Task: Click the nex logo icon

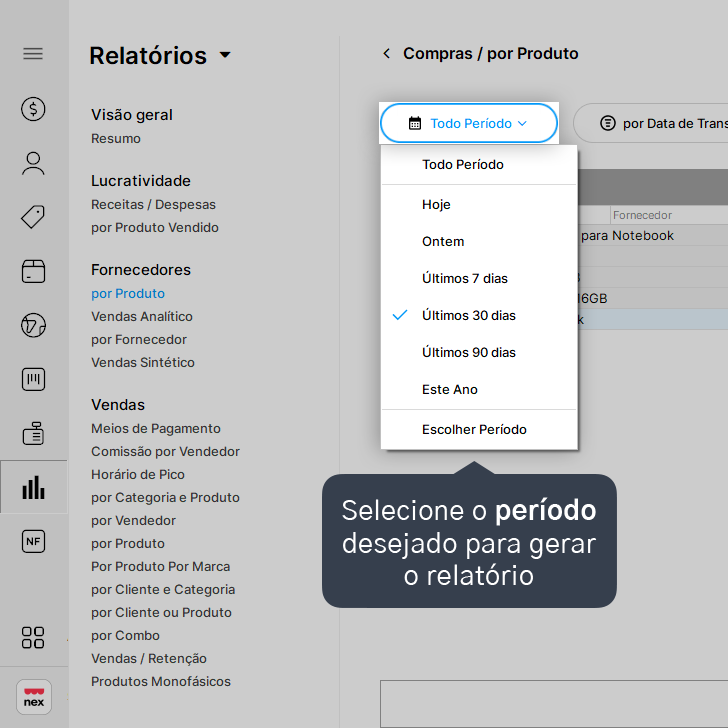Action: tap(34, 697)
